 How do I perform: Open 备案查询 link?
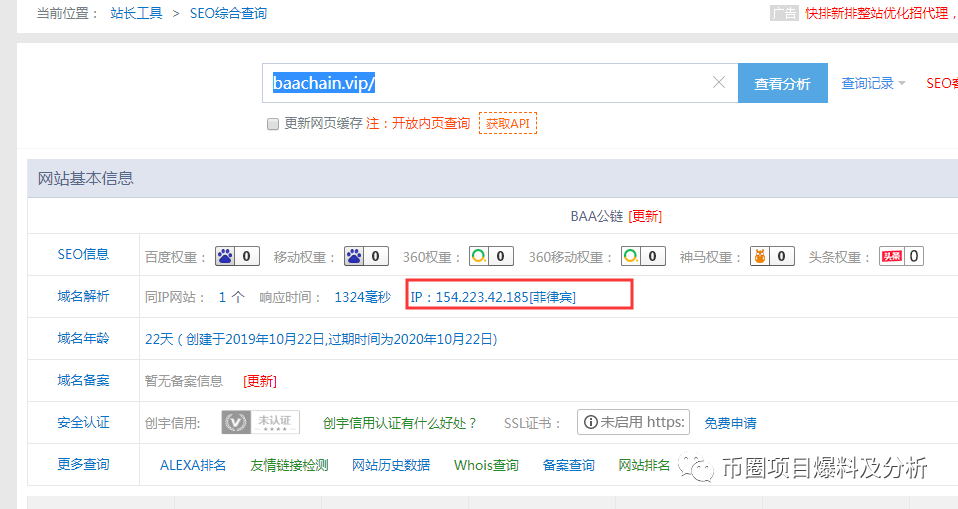[x=568, y=466]
